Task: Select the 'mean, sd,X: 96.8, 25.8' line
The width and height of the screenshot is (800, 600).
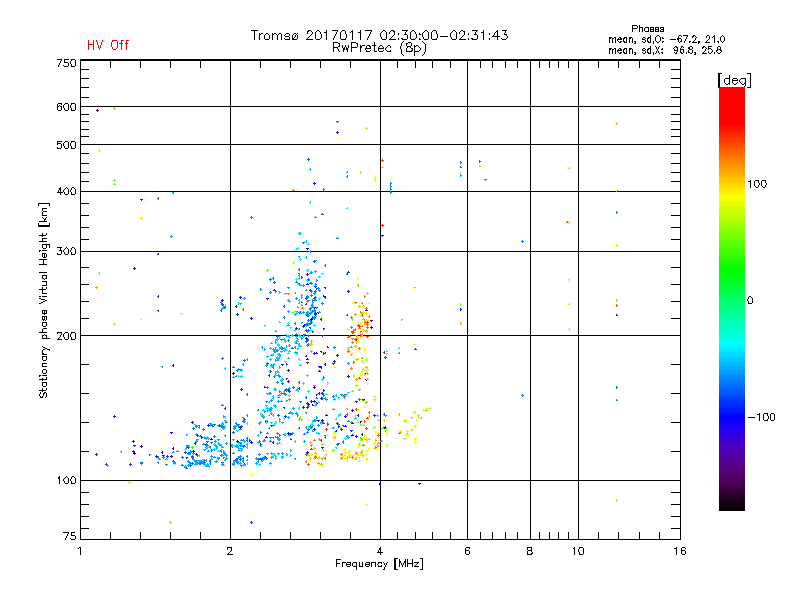Action: tap(665, 50)
